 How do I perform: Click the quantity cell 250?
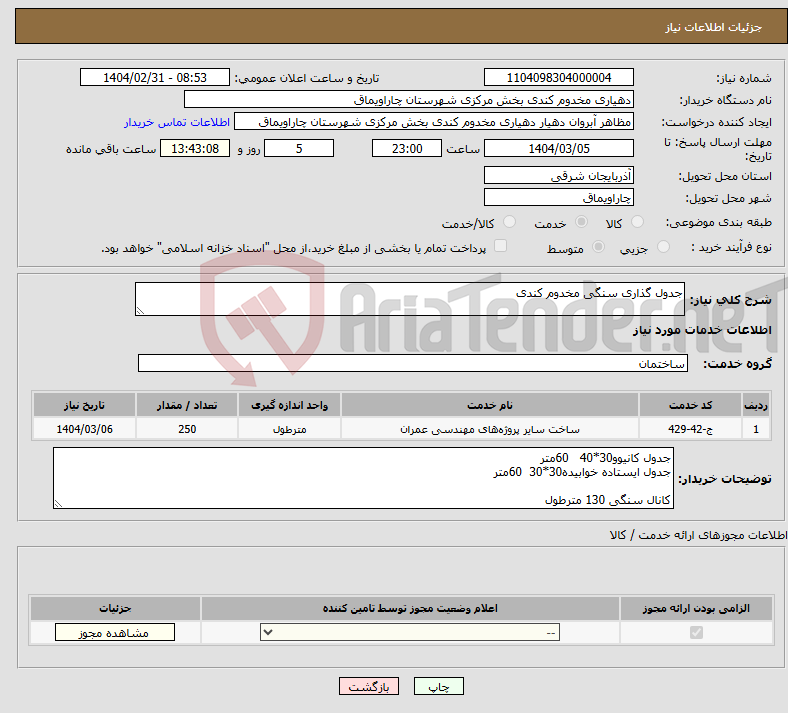click(x=187, y=429)
